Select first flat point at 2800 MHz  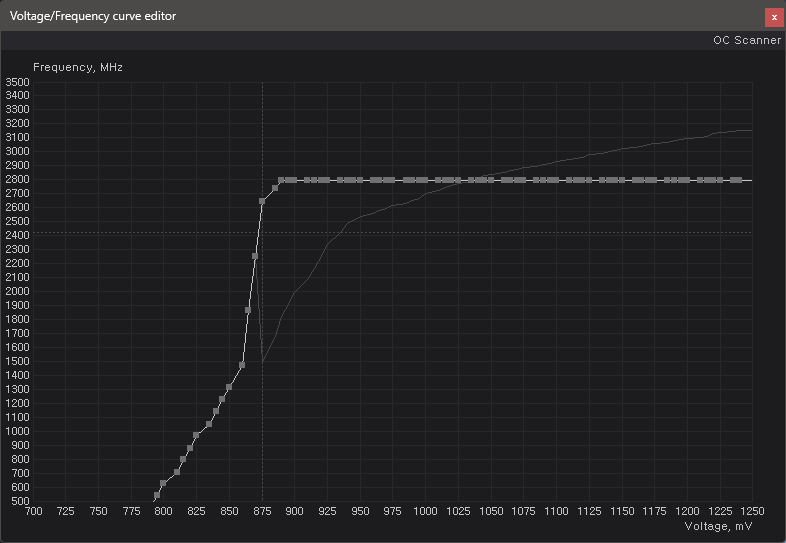281,180
